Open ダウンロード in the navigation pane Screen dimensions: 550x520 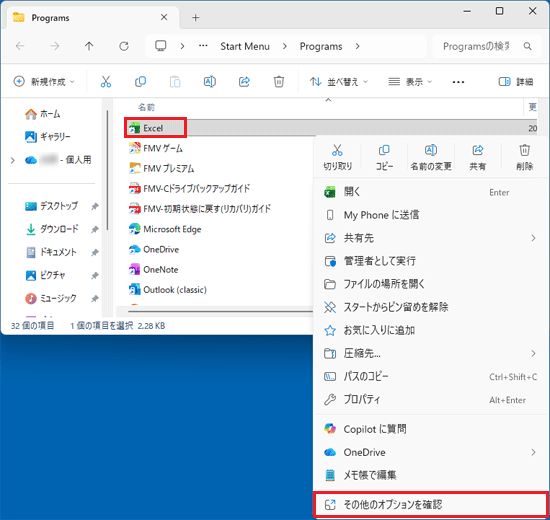(59, 229)
